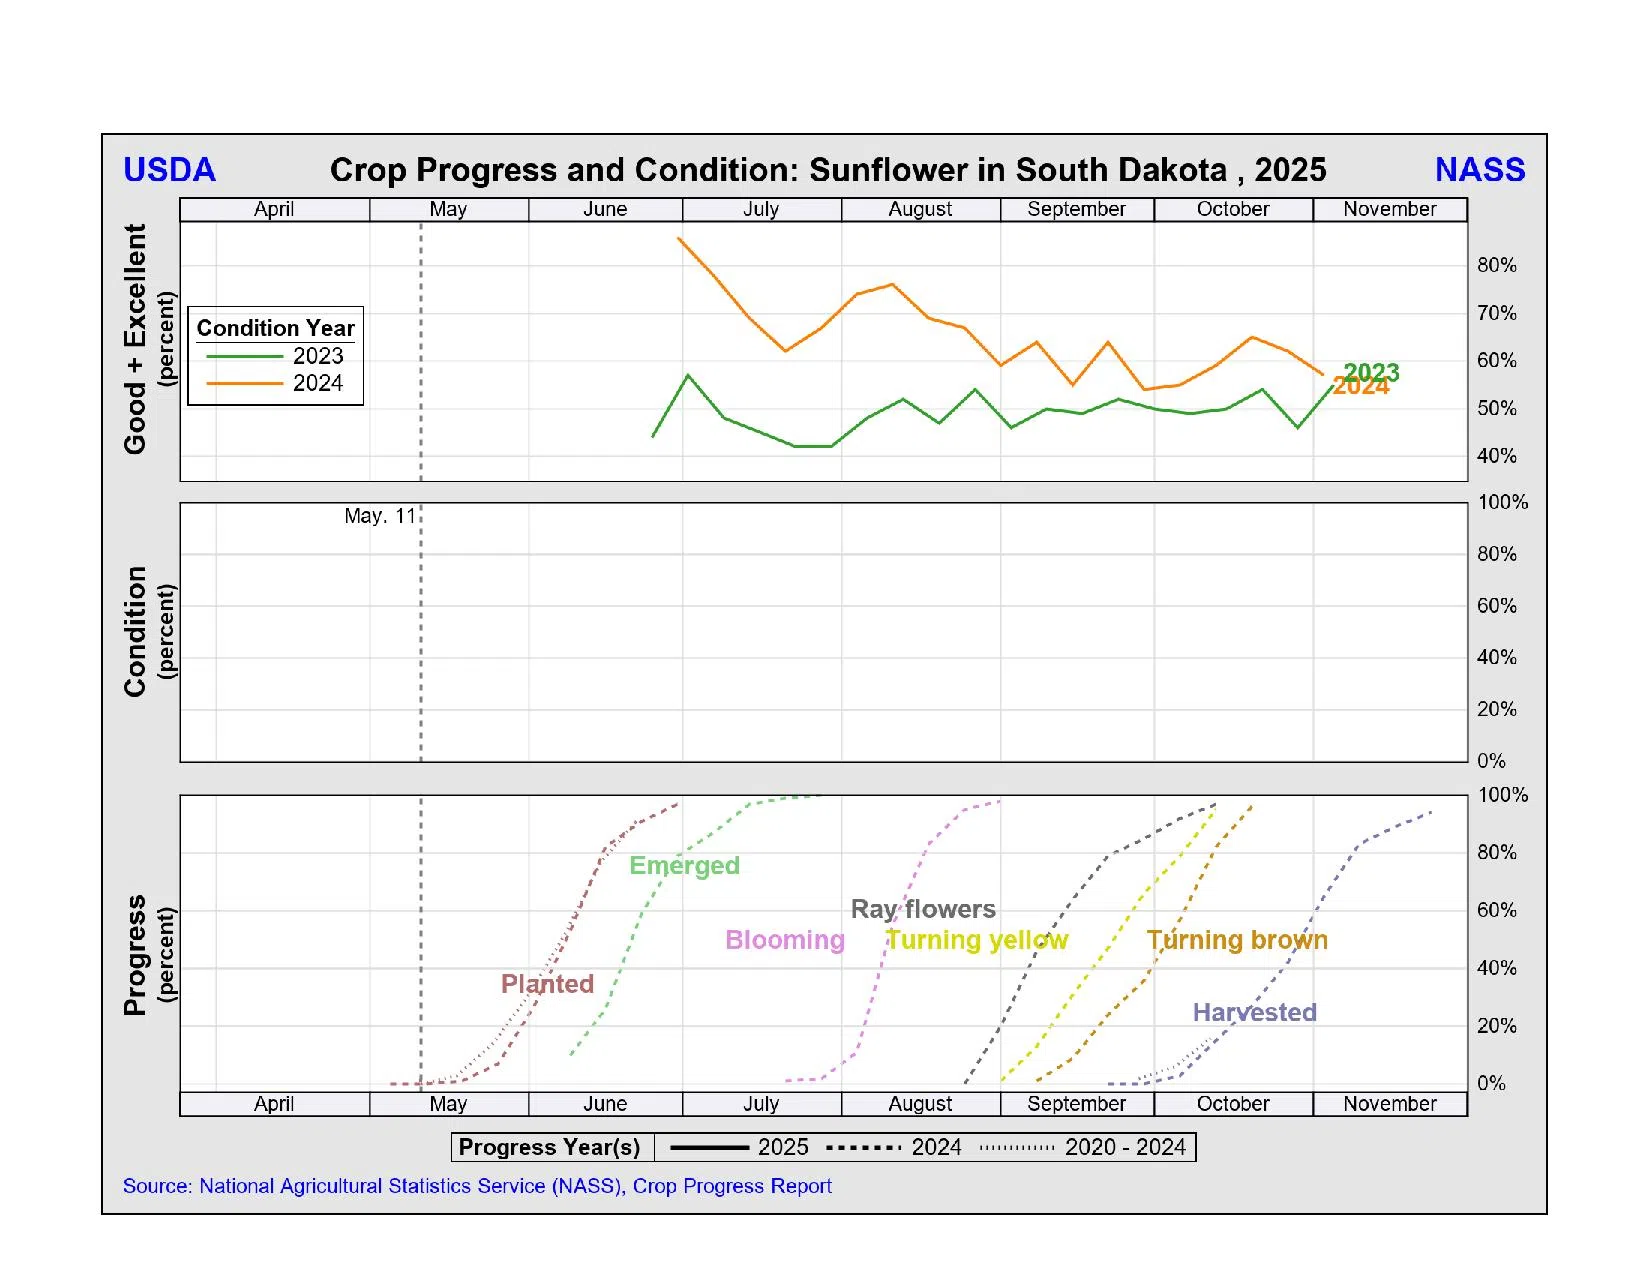Select the Blooming series label

[784, 940]
